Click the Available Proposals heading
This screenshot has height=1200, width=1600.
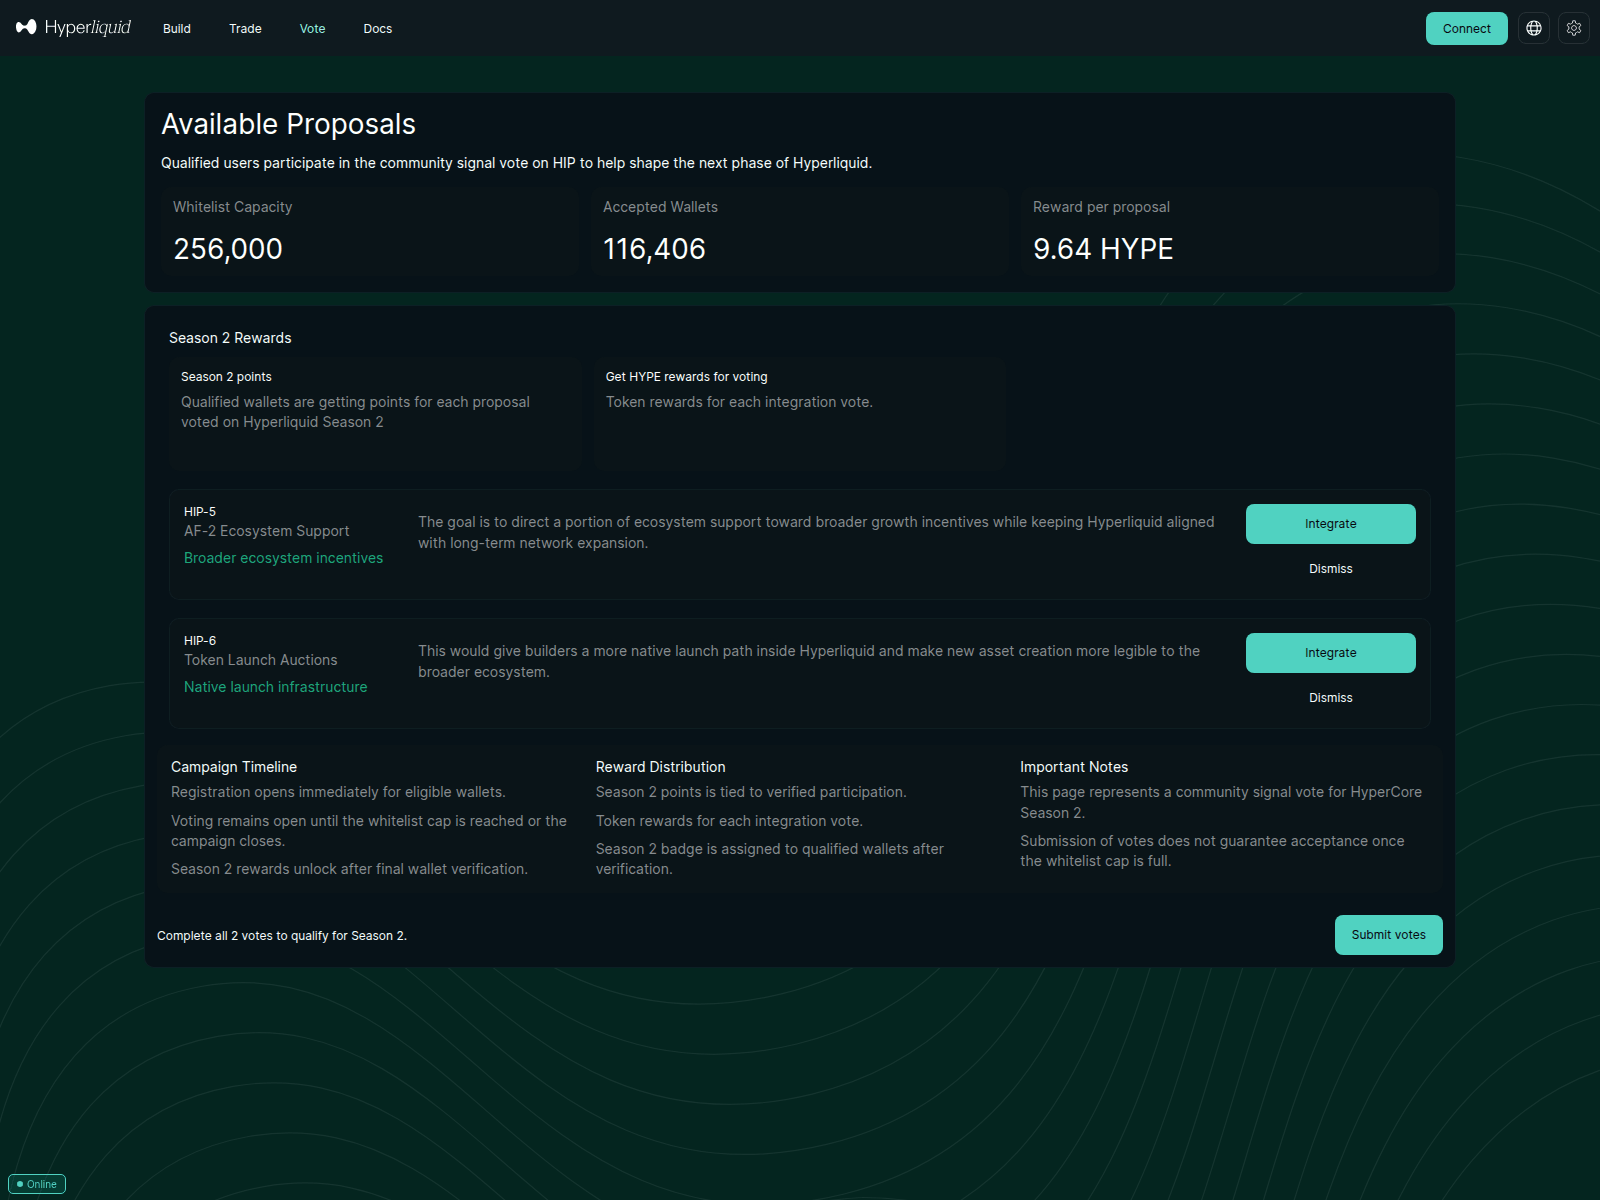pos(288,124)
